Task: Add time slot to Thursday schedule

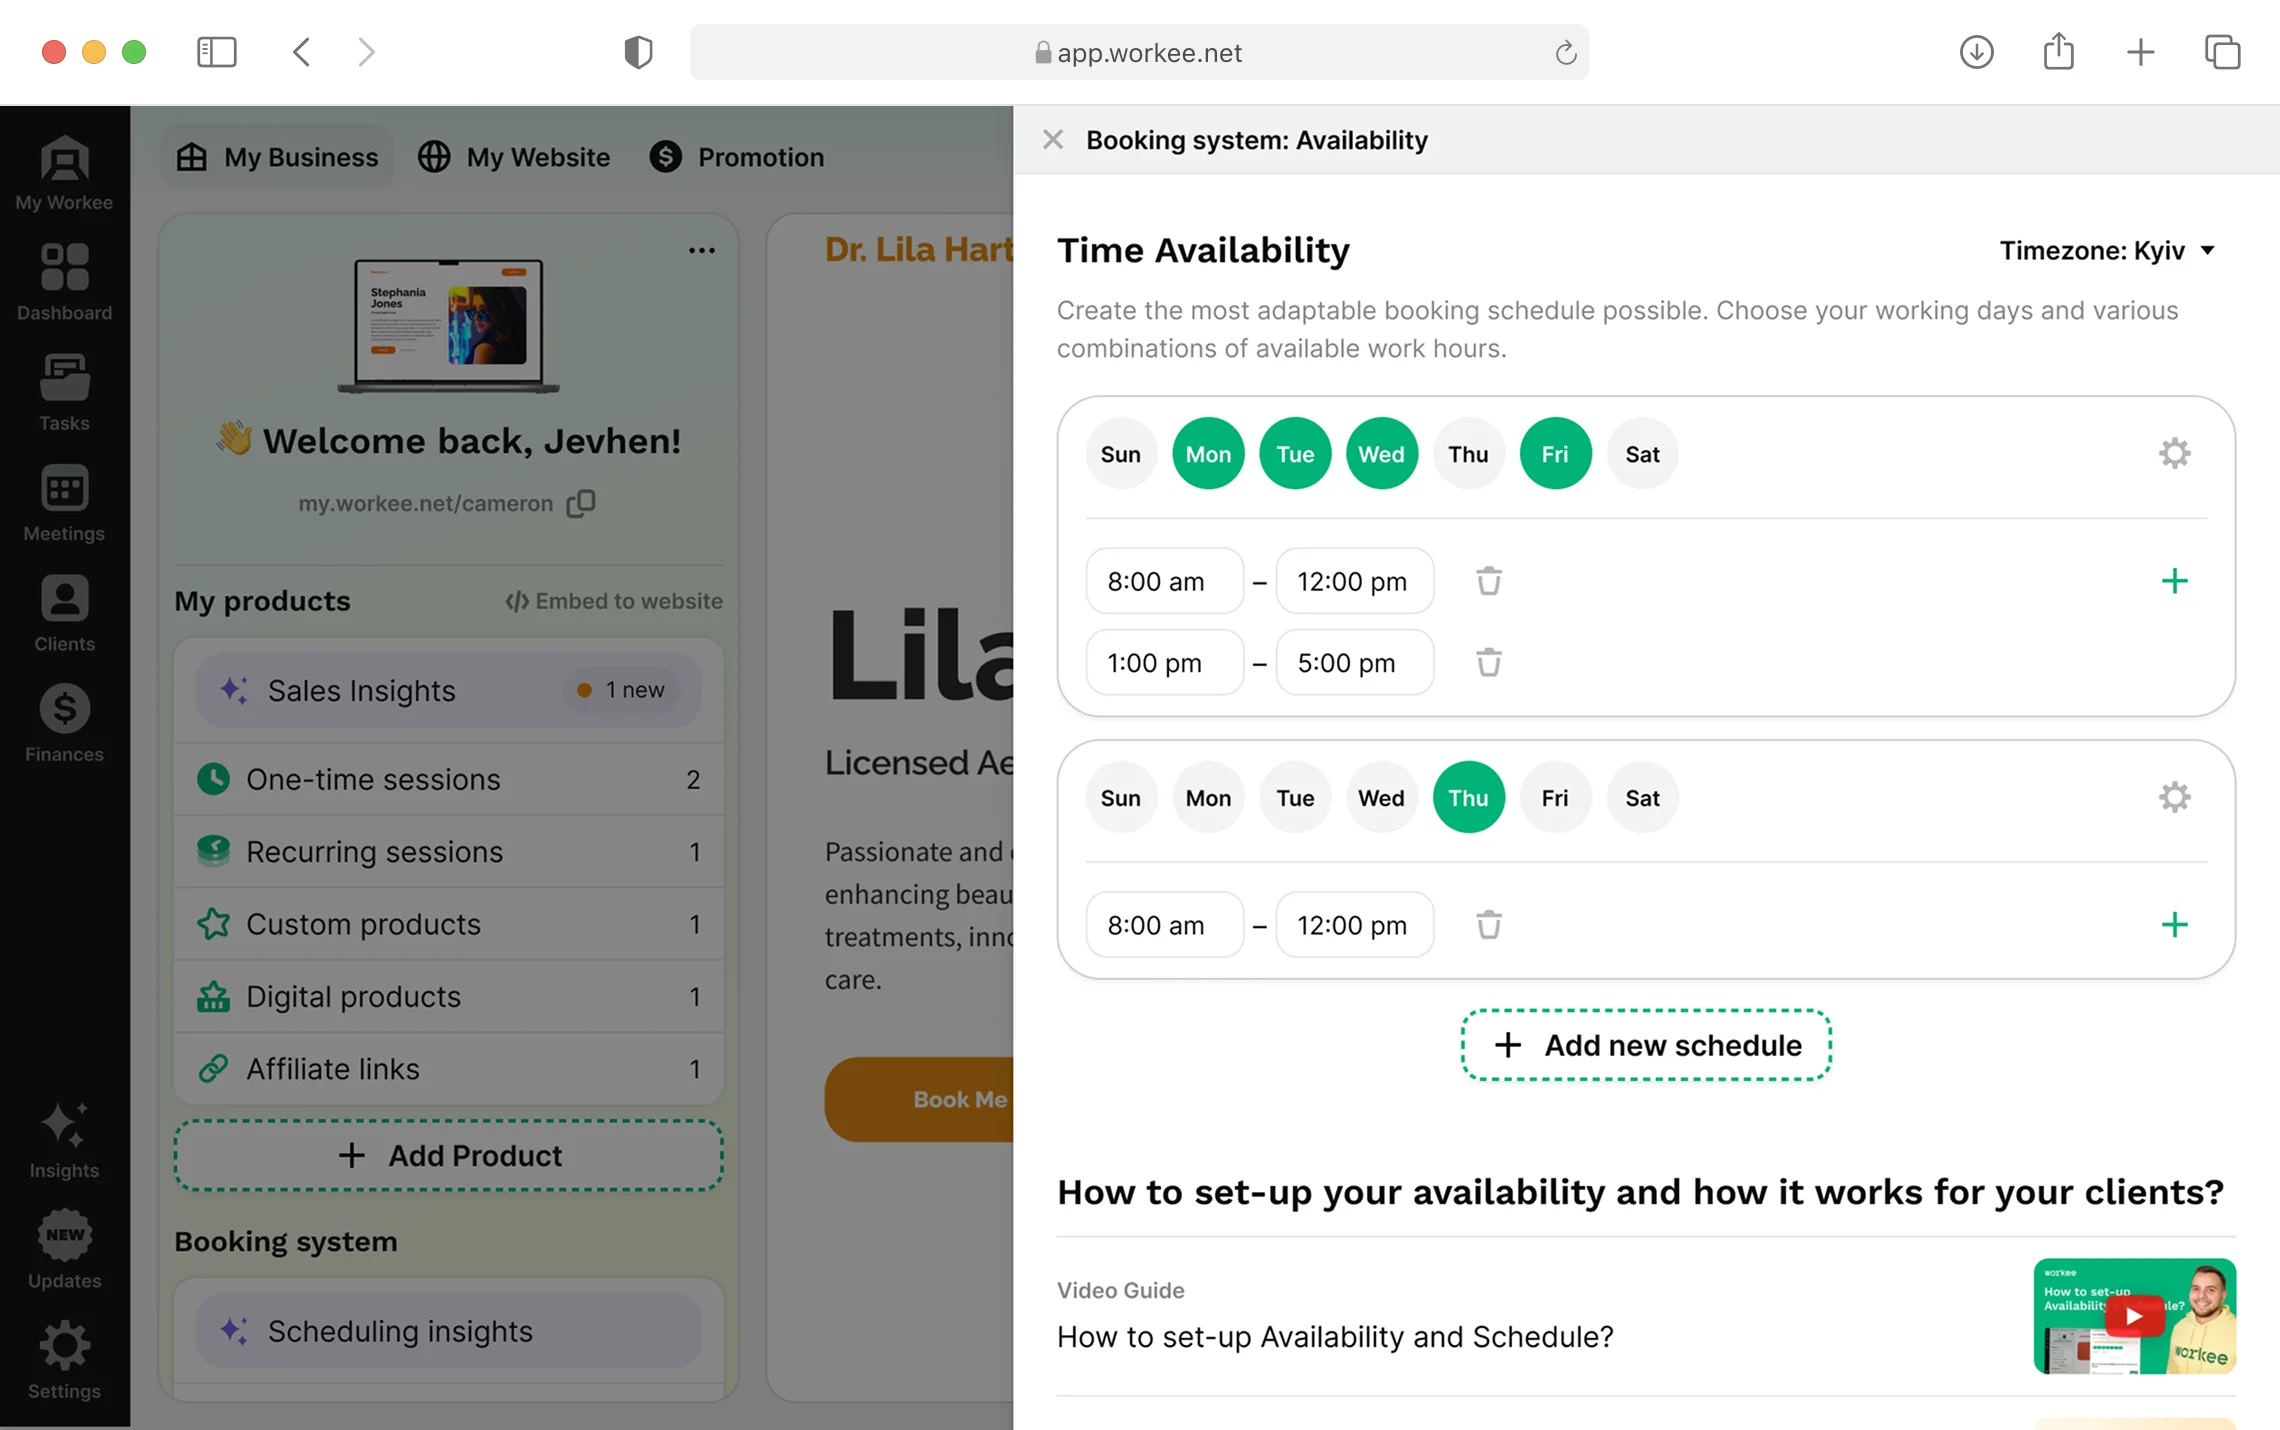Action: coord(2174,924)
